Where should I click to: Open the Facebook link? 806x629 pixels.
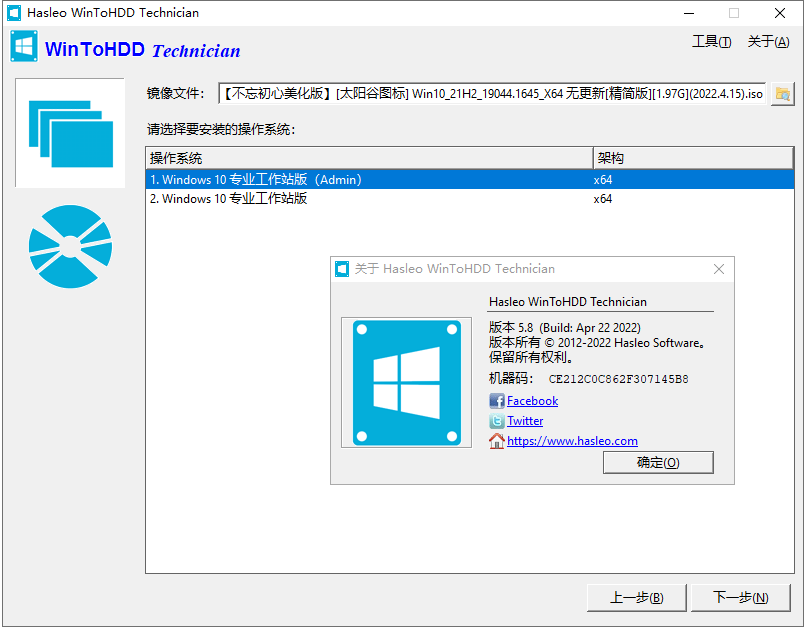click(532, 401)
